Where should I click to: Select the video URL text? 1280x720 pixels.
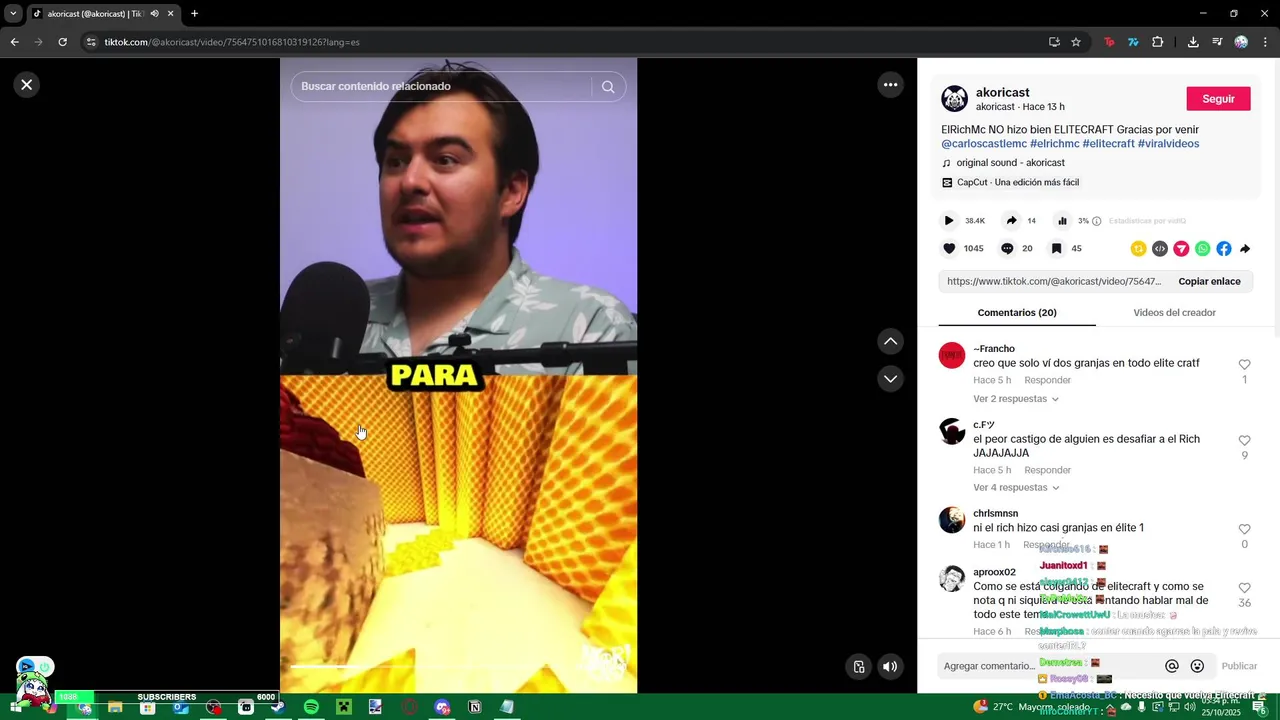[x=1054, y=282]
